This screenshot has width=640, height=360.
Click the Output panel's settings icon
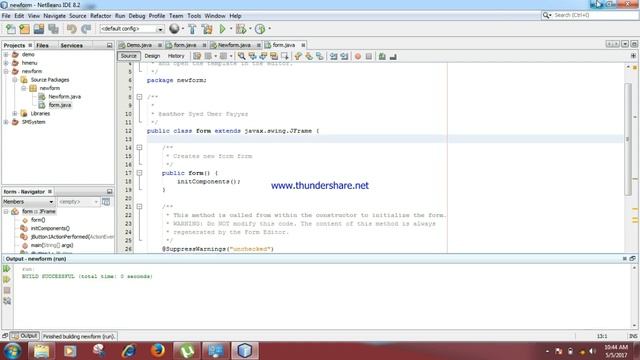[7, 301]
